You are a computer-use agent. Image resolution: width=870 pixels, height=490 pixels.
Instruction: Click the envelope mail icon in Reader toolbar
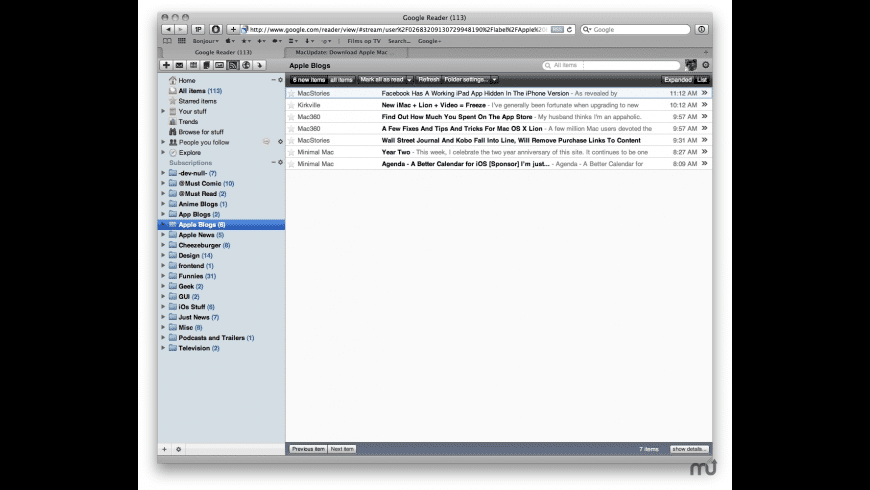pyautogui.click(x=179, y=65)
